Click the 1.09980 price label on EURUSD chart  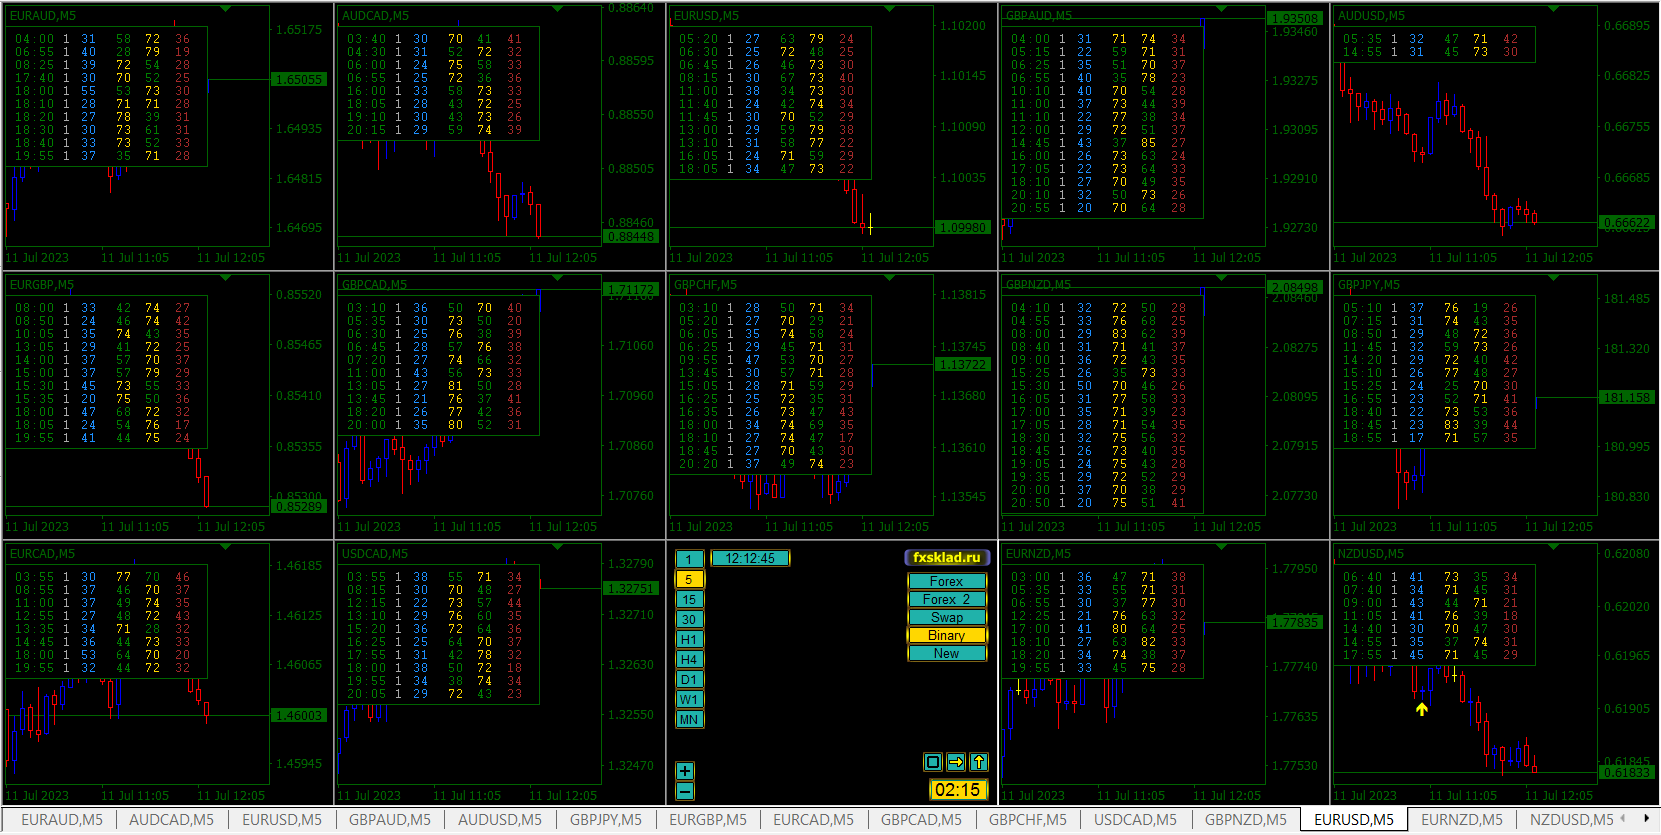pos(963,228)
